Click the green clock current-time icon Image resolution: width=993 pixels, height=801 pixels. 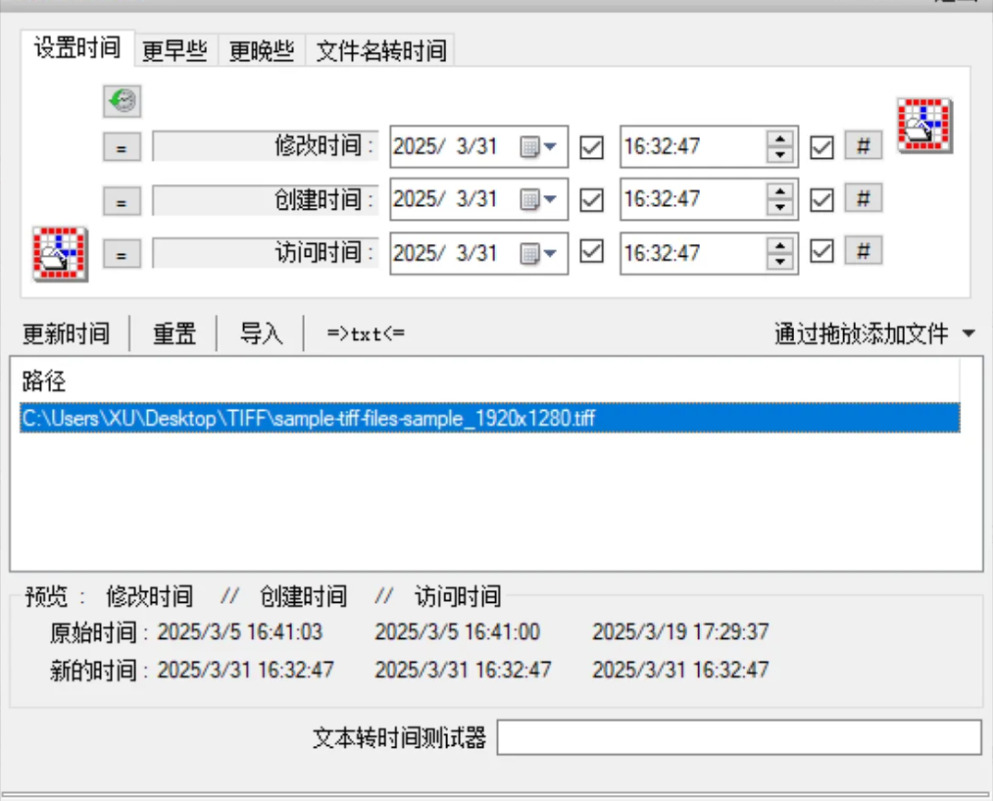122,101
